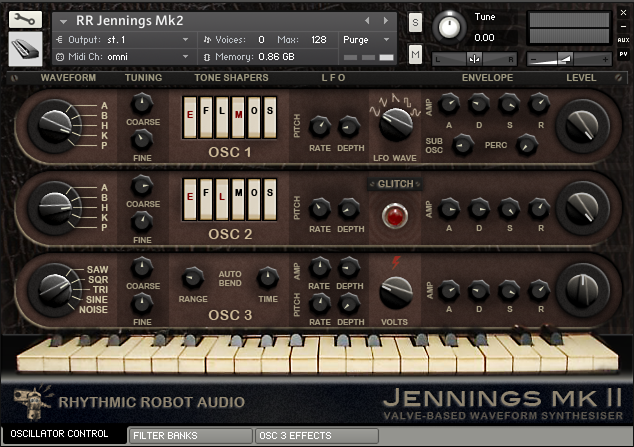
Task: Toggle OSC 1 tone shaper E
Action: 190,117
